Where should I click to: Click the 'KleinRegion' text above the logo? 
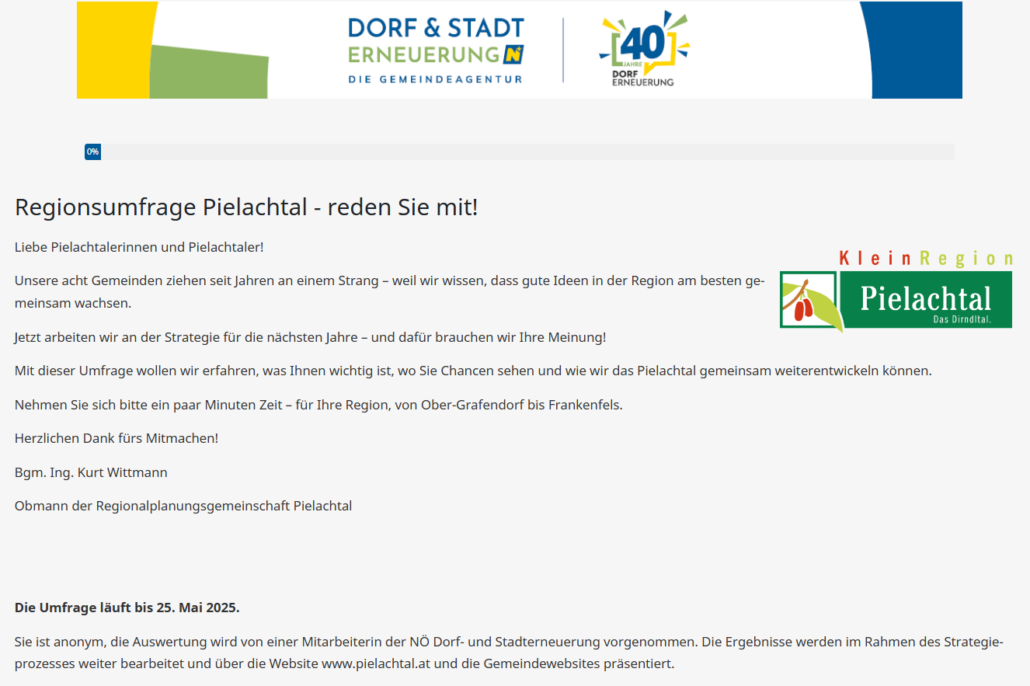click(925, 259)
